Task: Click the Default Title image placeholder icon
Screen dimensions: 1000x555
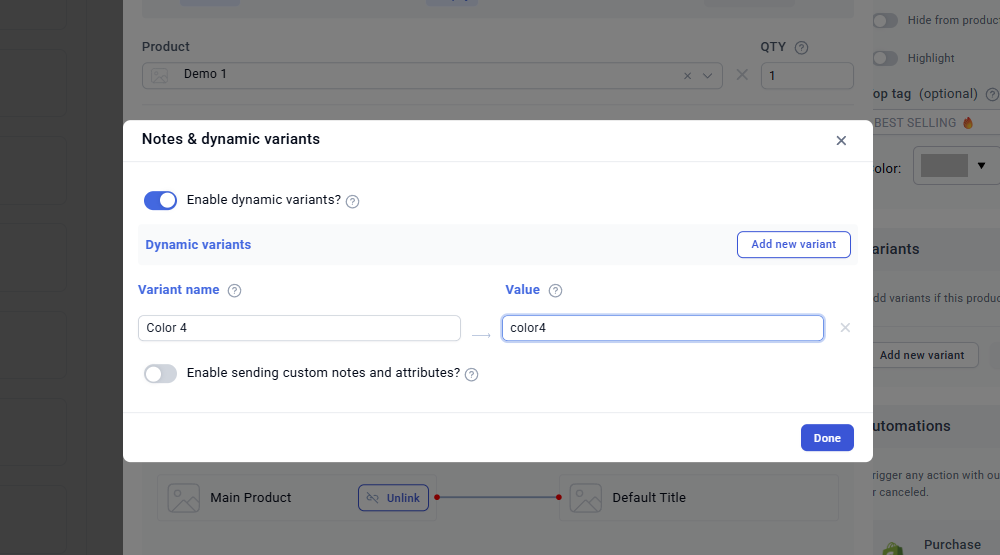Action: click(586, 498)
